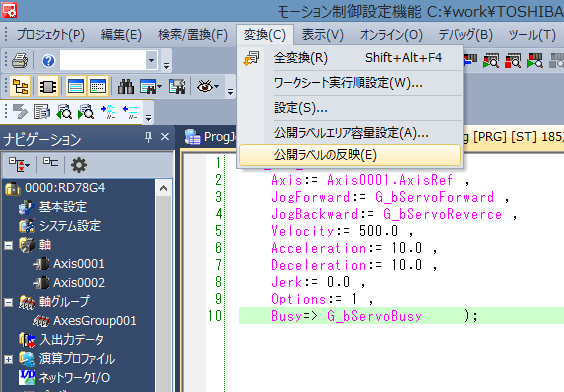Open the 検索/置換(F) menu
The width and height of the screenshot is (564, 392).
(193, 35)
